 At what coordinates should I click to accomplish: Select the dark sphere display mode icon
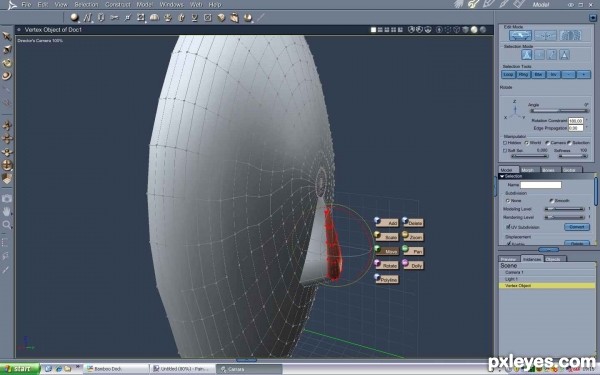[x=483, y=29]
